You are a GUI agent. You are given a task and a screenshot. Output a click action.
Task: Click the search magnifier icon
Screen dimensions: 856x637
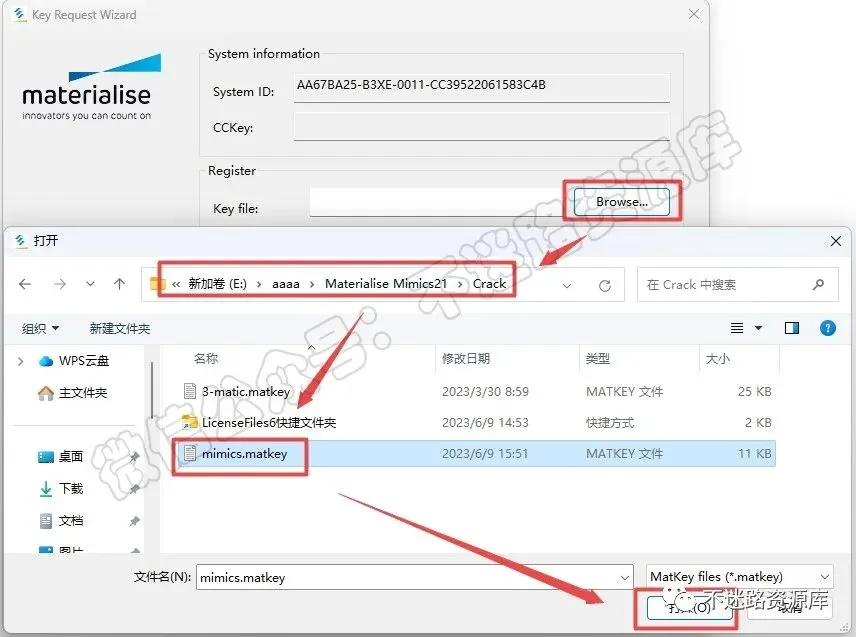pyautogui.click(x=818, y=284)
